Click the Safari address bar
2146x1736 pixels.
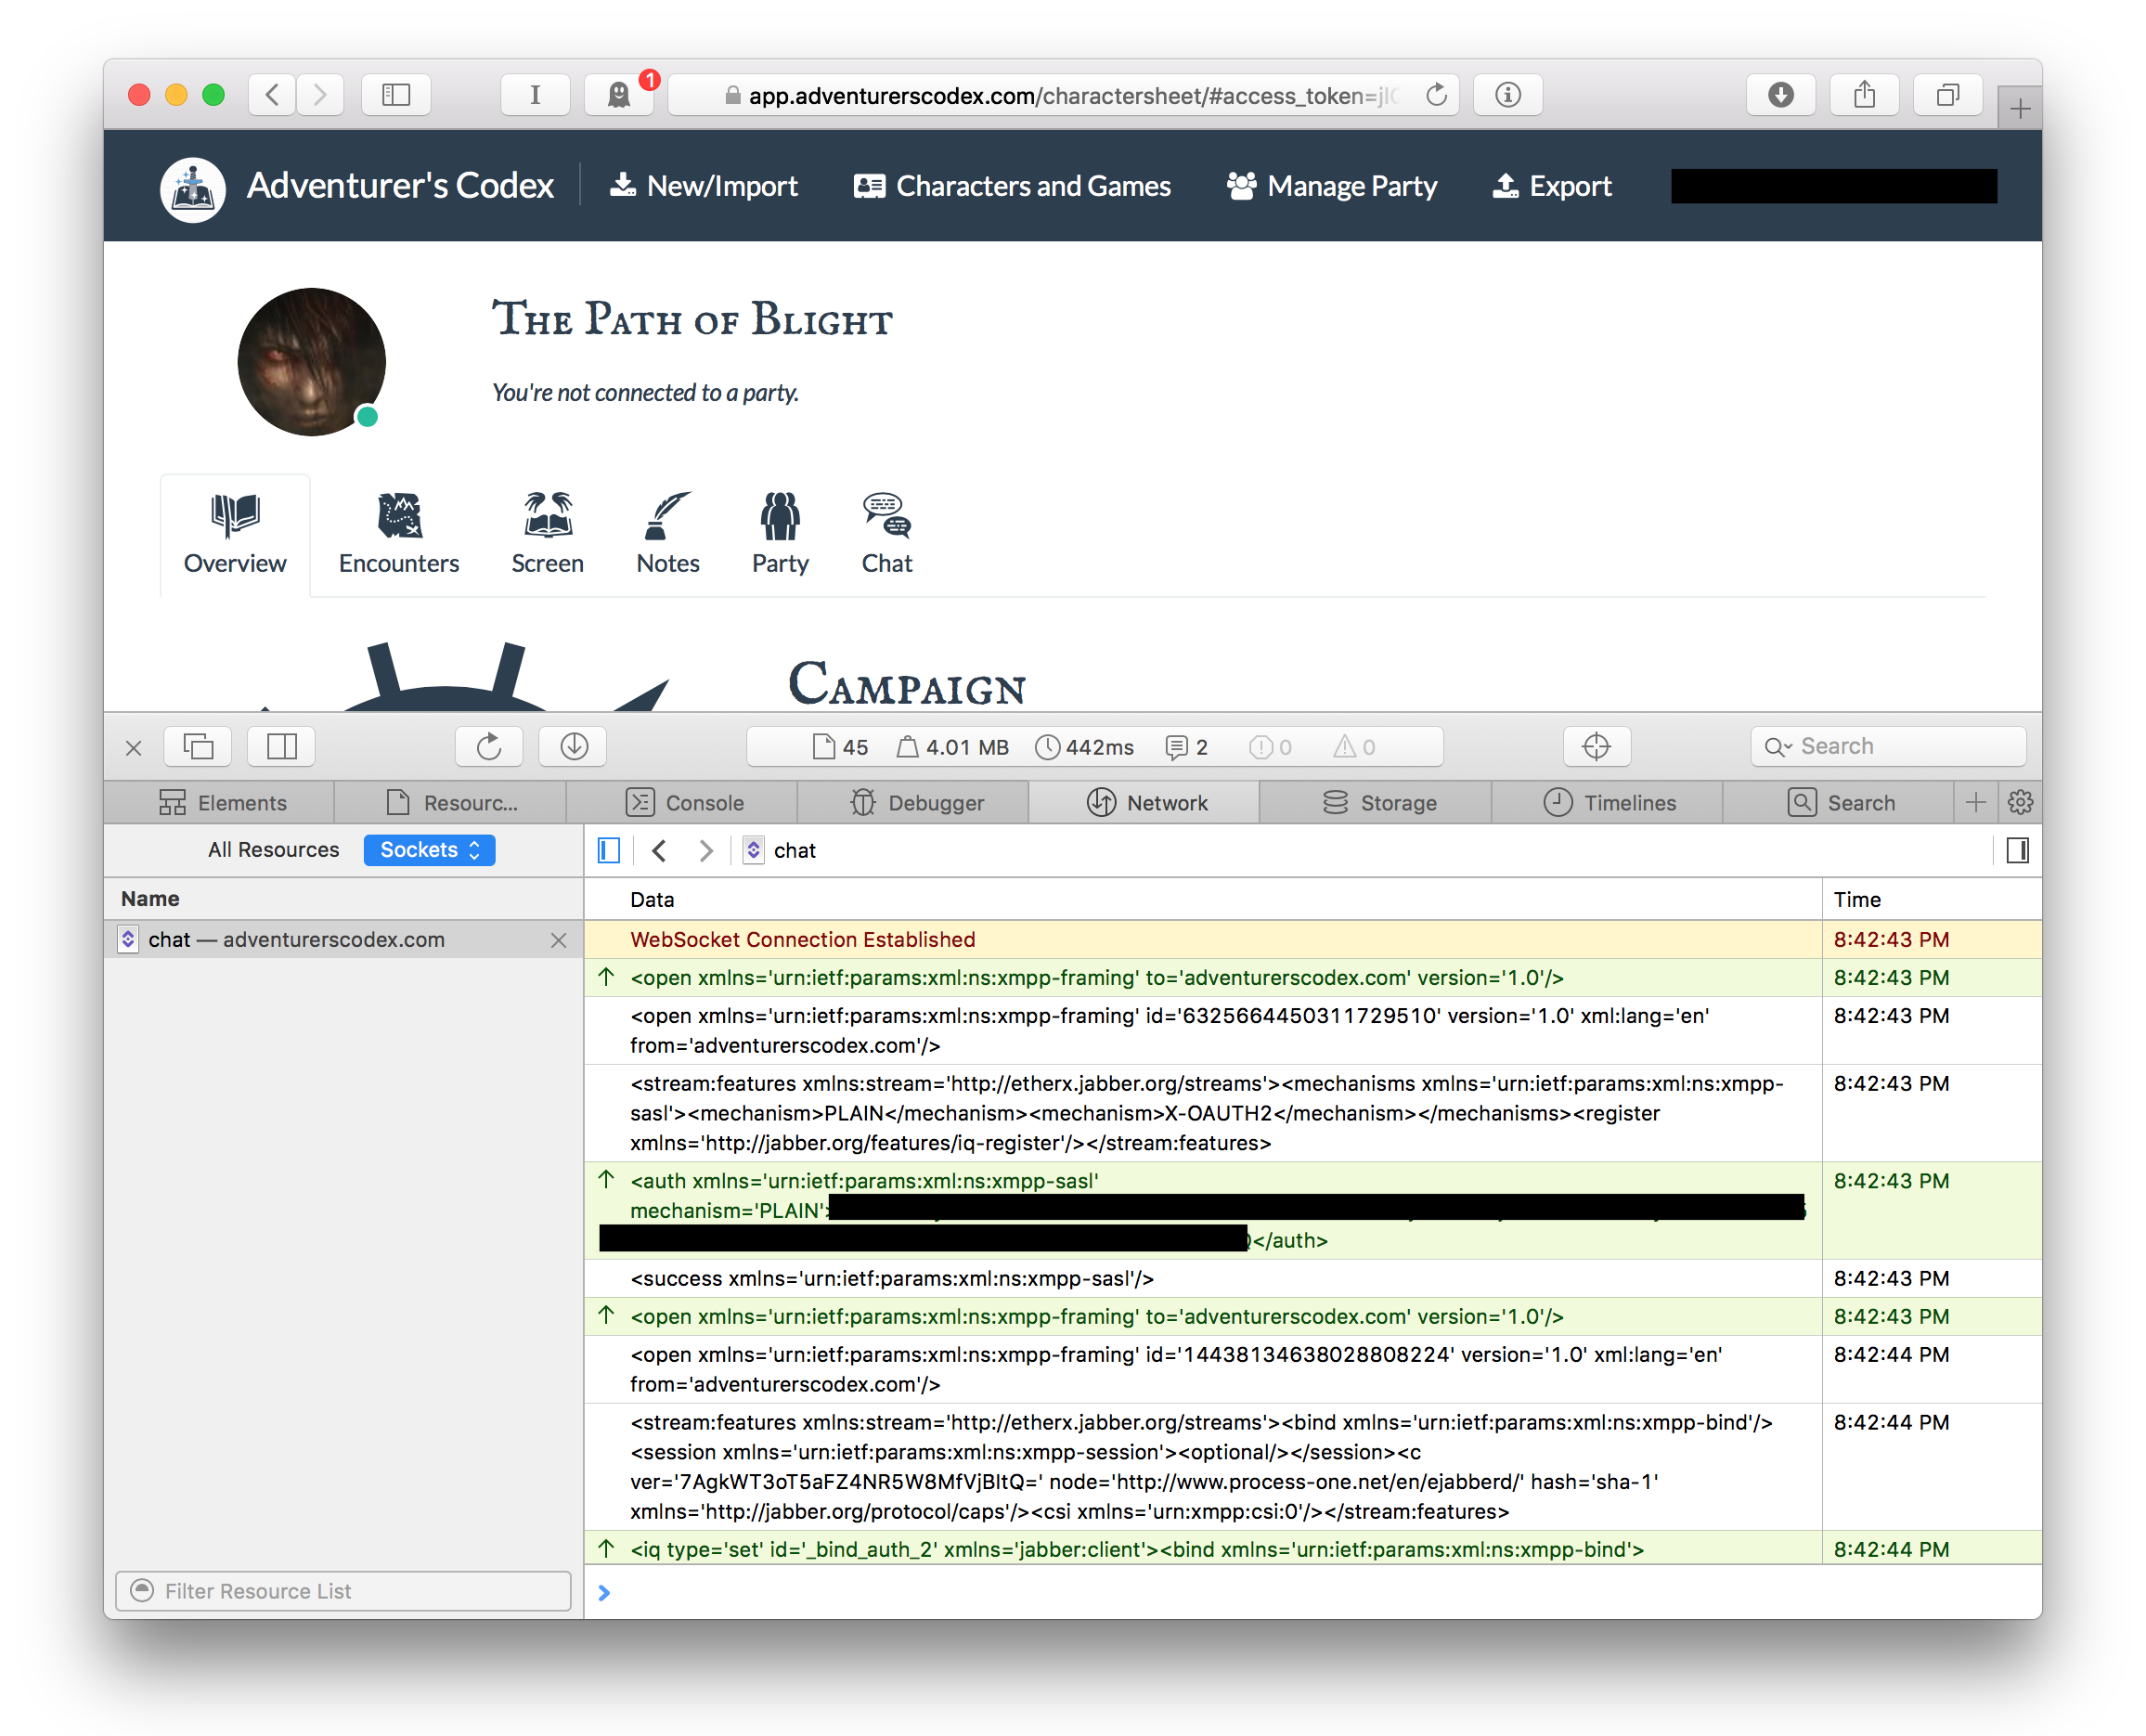point(1063,95)
